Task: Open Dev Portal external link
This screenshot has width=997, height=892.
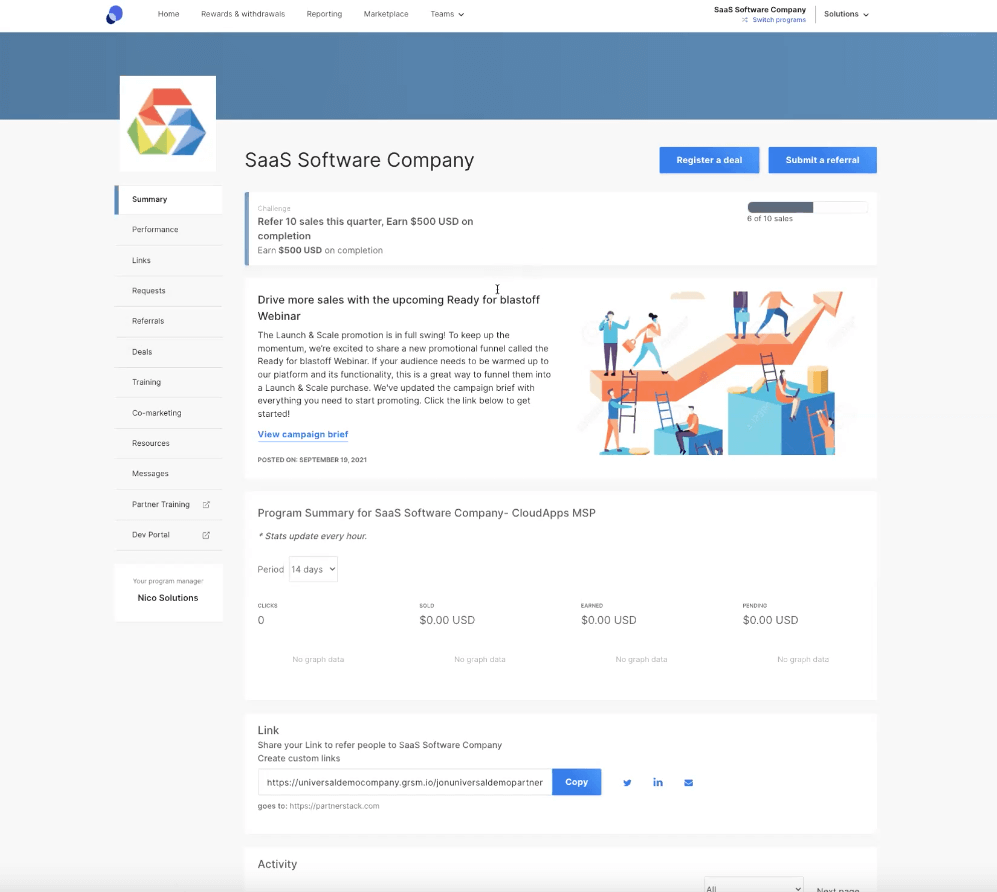Action: tap(168, 535)
